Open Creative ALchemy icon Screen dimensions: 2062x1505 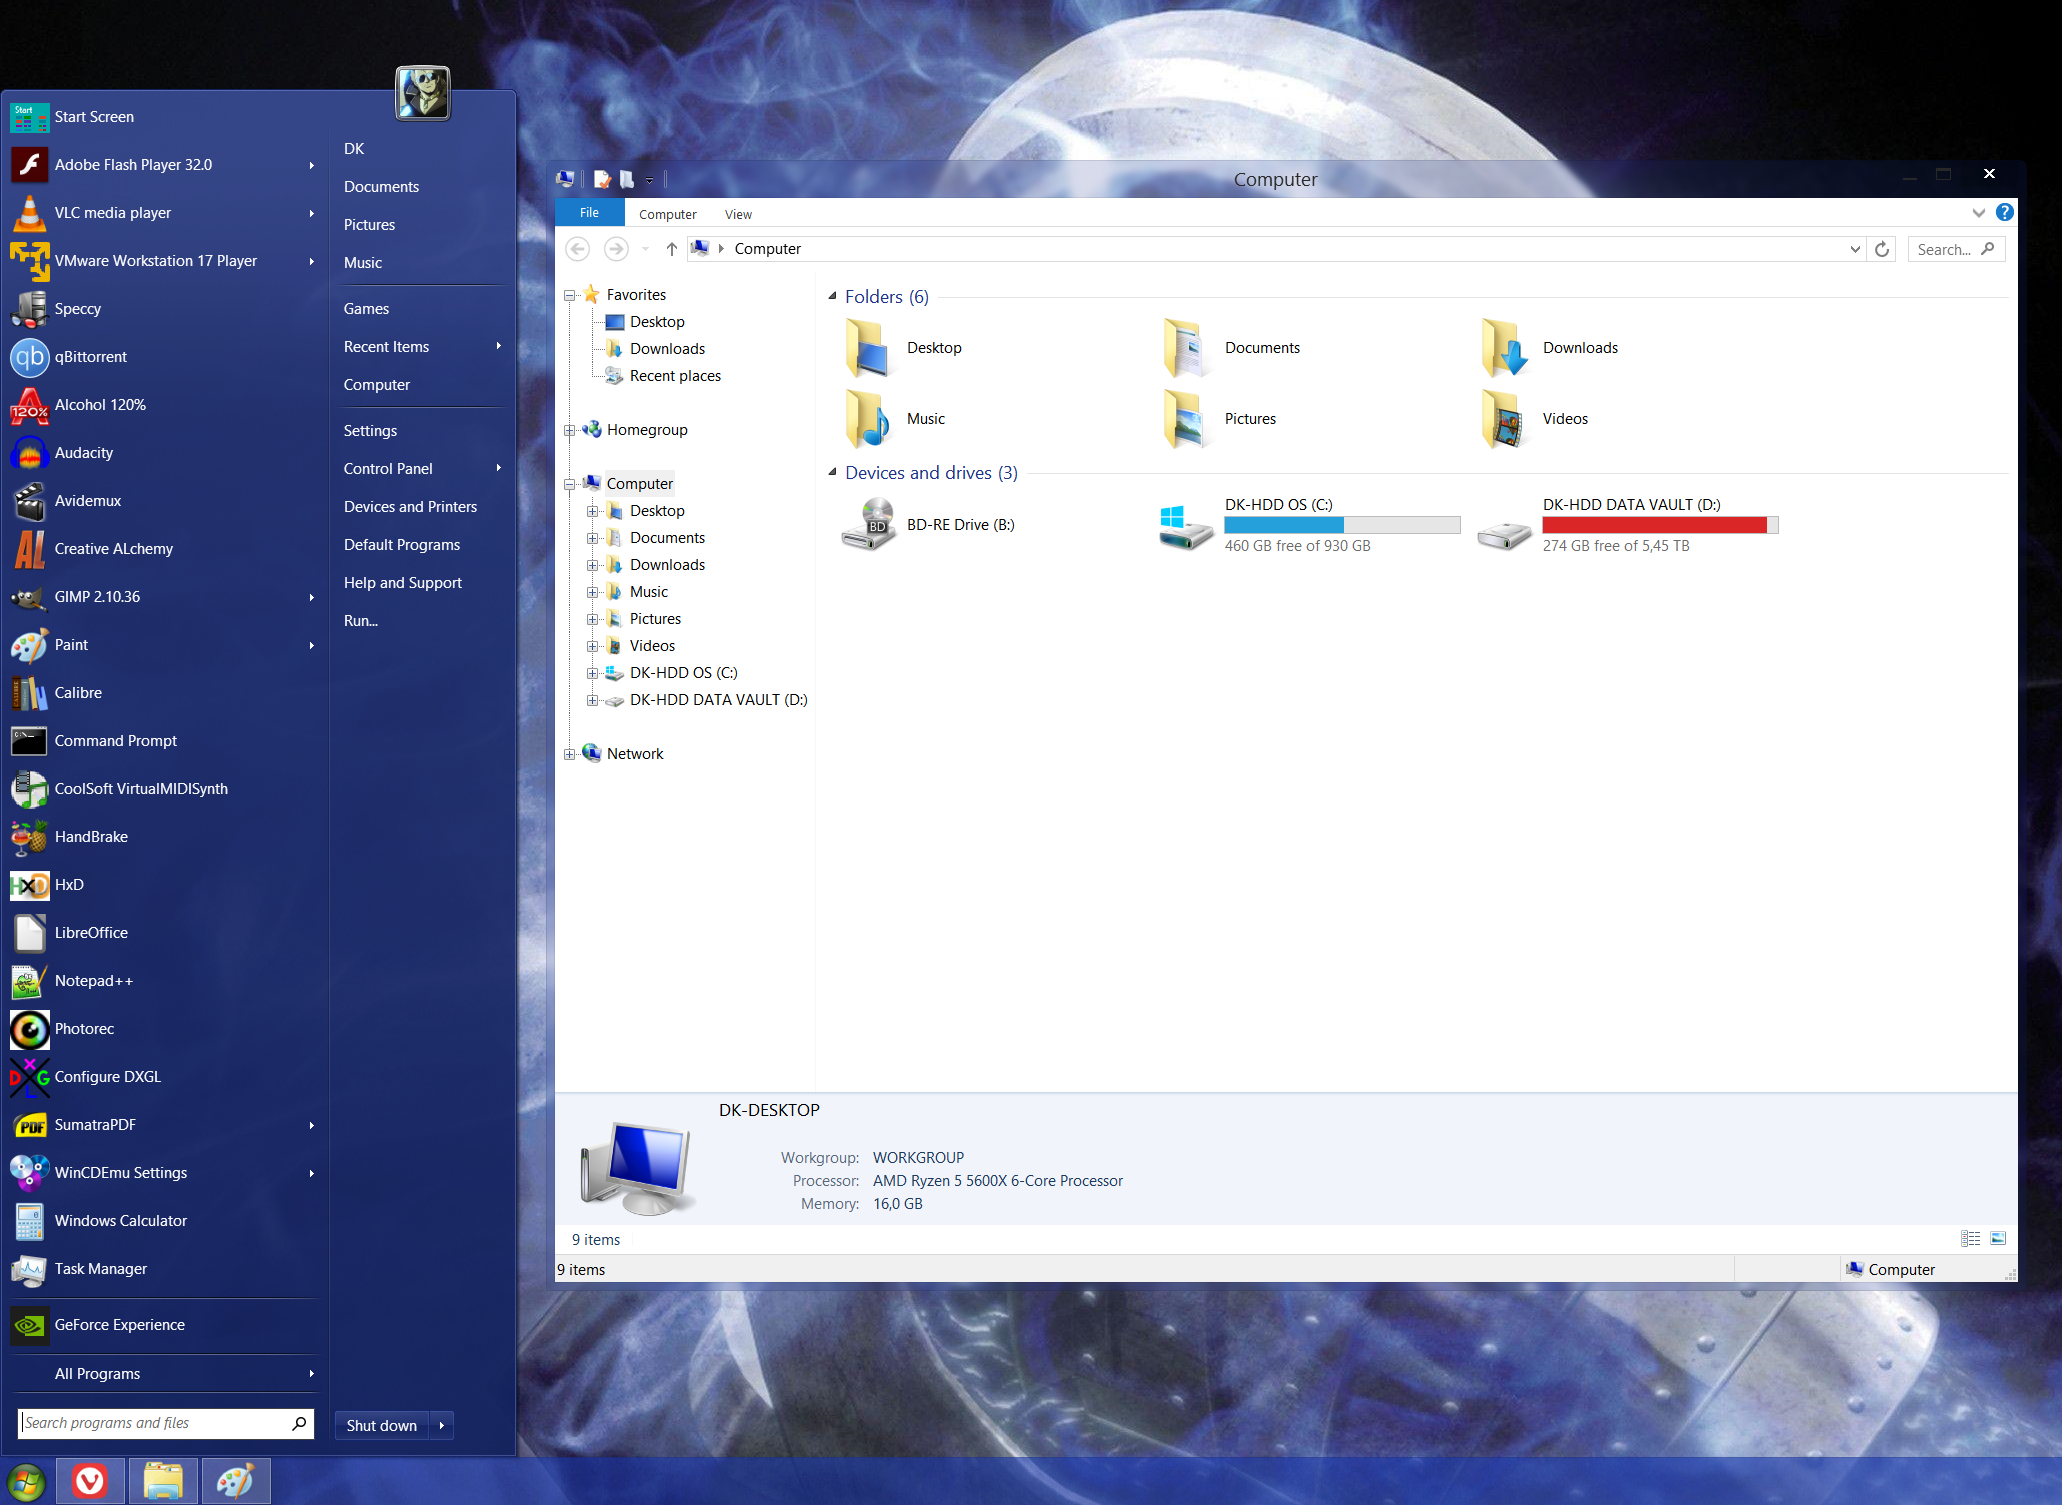coord(29,549)
